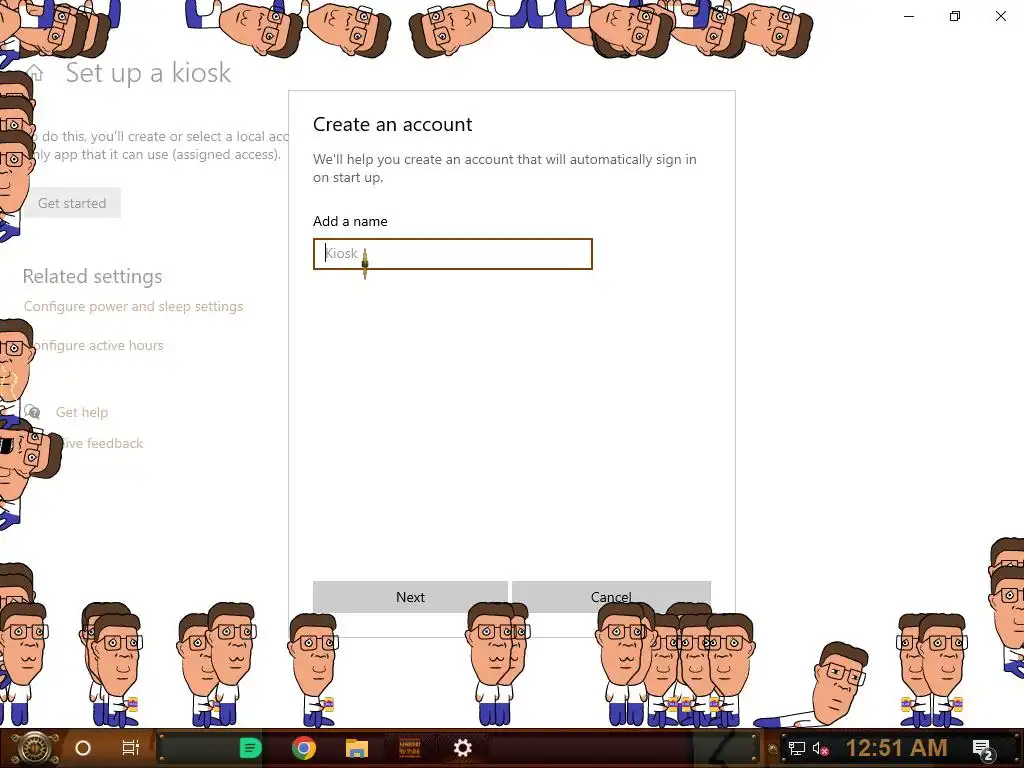Open the green notes app on taskbar
The width and height of the screenshot is (1024, 768).
coord(250,748)
